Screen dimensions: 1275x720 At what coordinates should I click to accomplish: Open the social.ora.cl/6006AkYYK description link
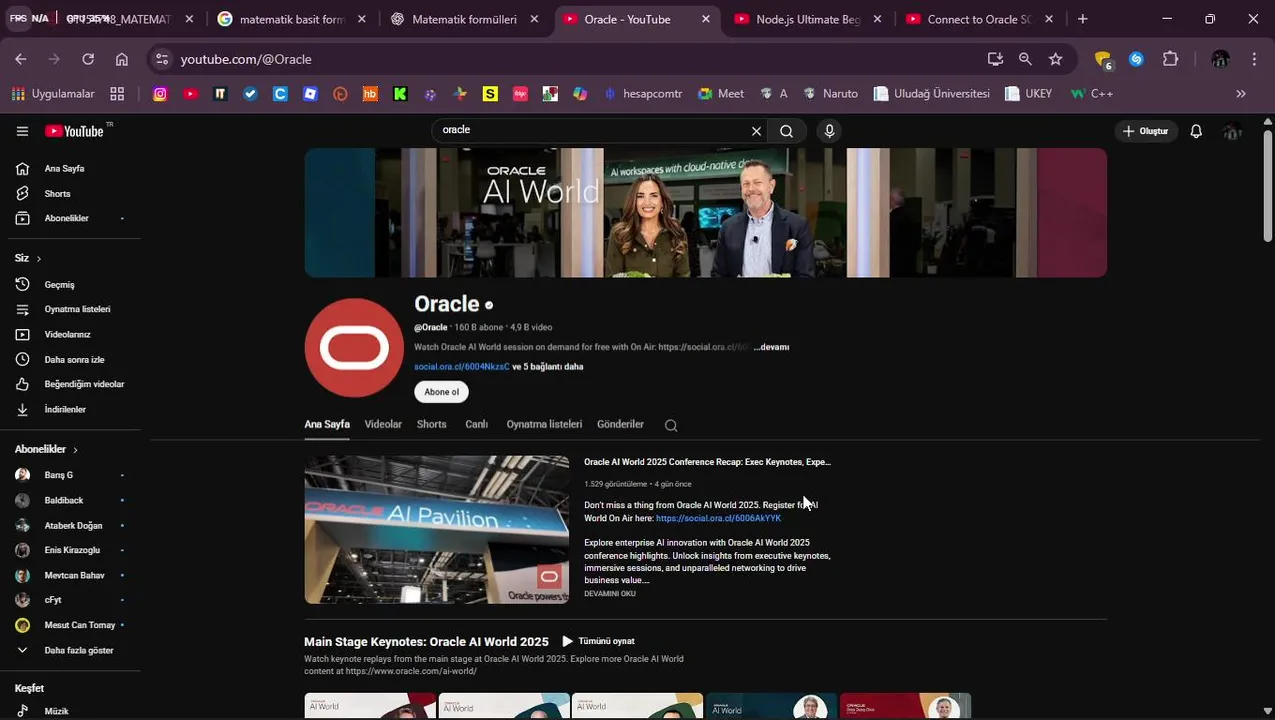click(x=718, y=518)
